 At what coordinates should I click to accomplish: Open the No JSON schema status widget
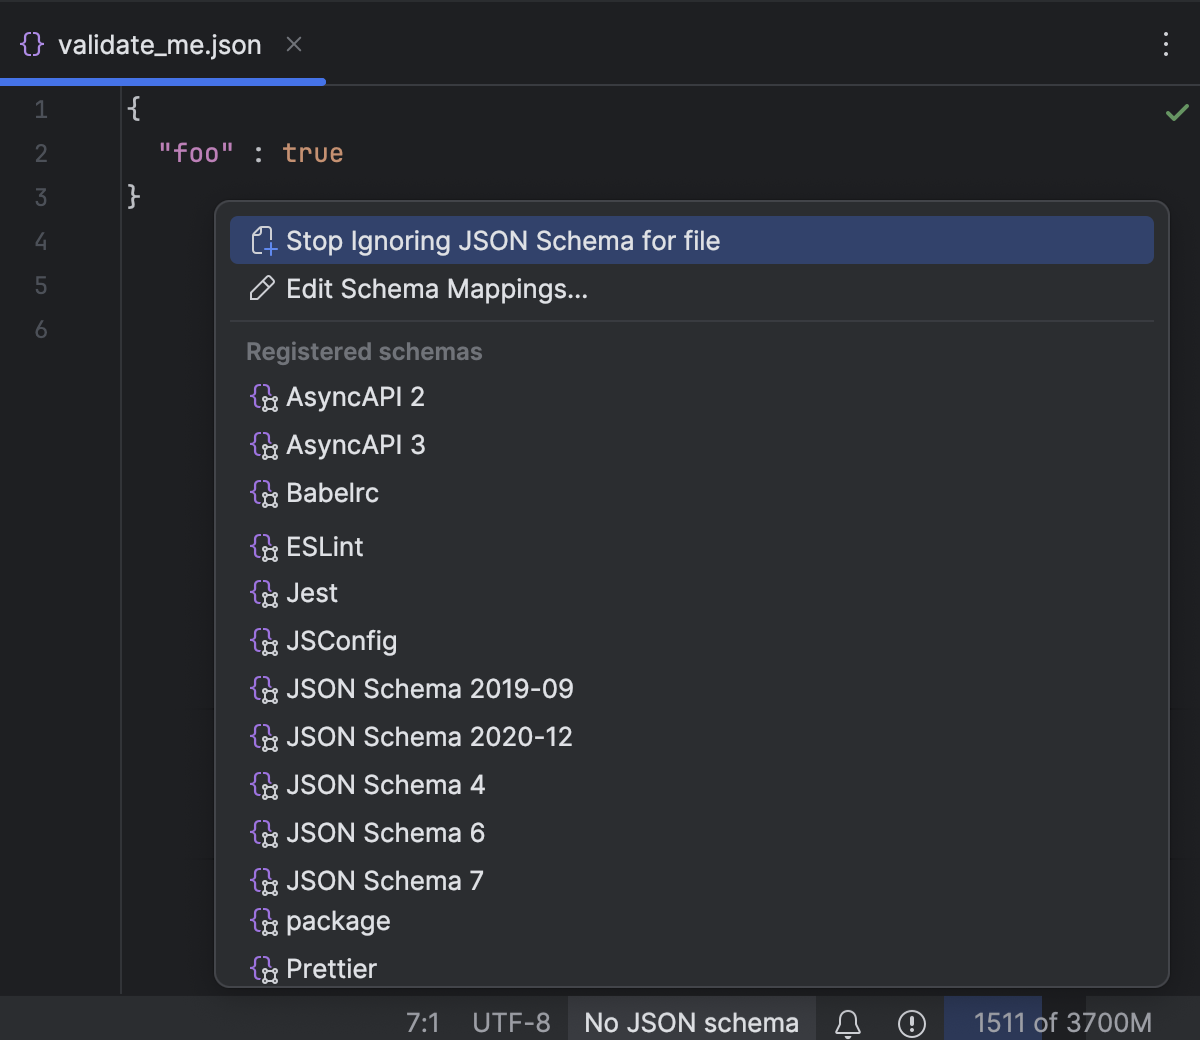click(x=691, y=1022)
